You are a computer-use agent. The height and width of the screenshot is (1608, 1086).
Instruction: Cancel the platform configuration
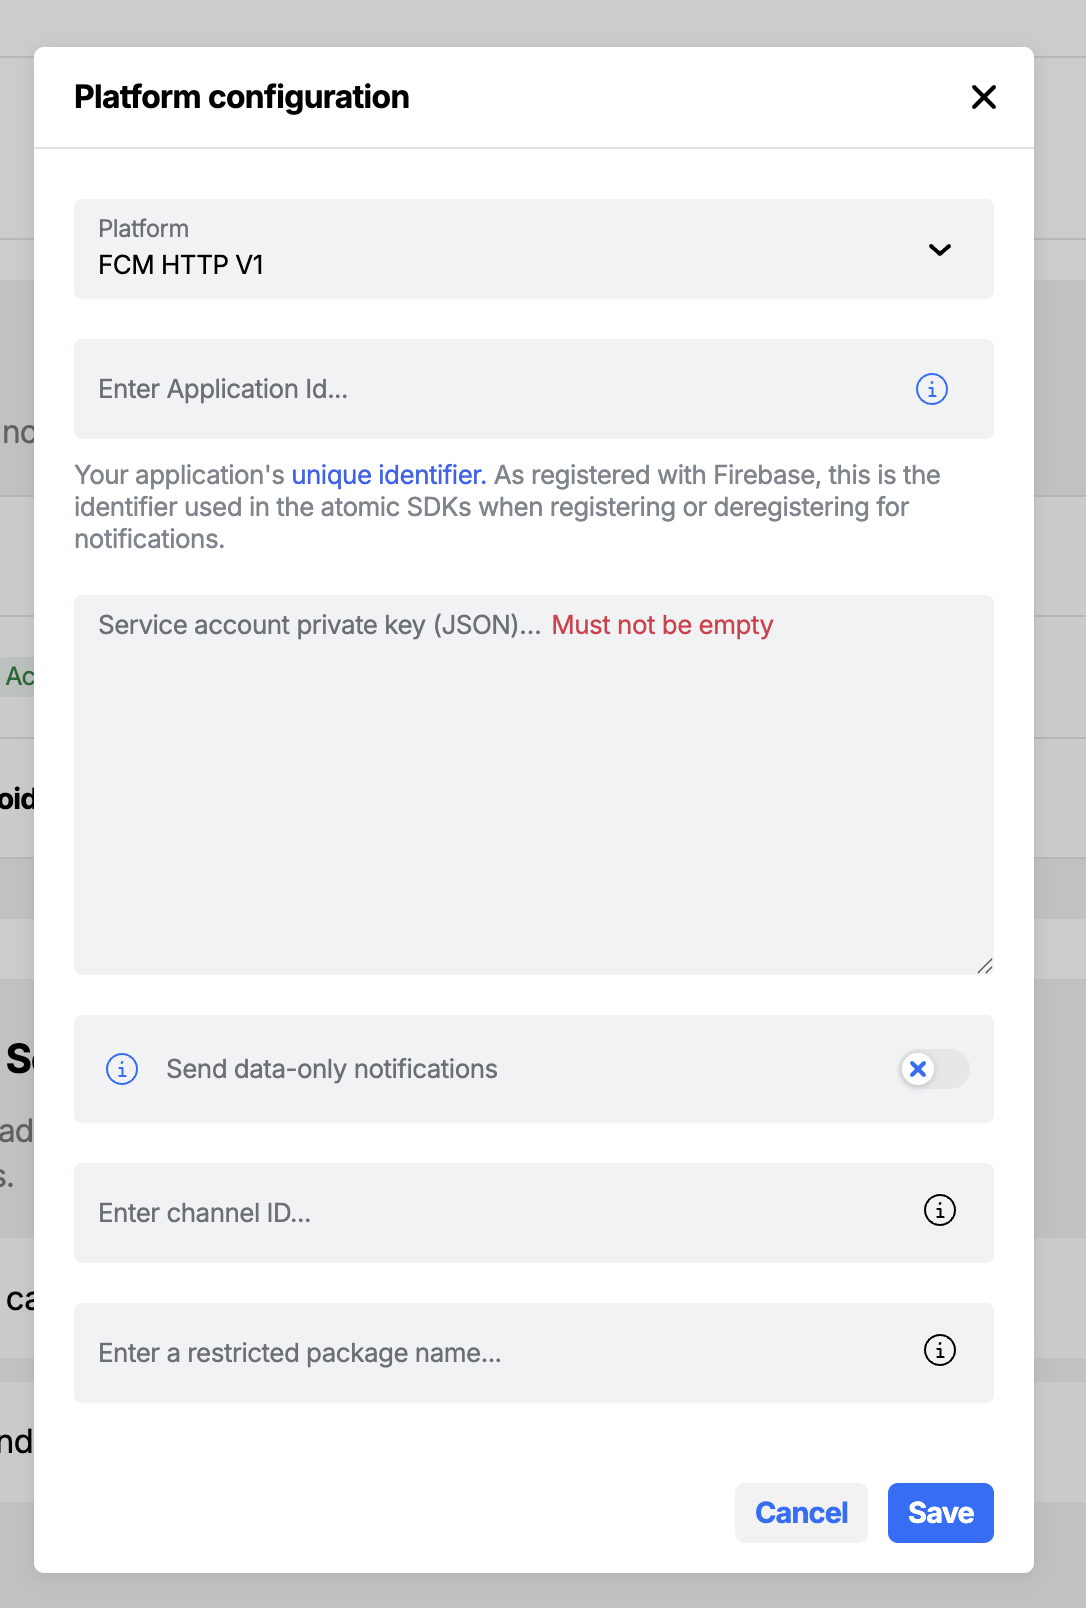pos(800,1513)
